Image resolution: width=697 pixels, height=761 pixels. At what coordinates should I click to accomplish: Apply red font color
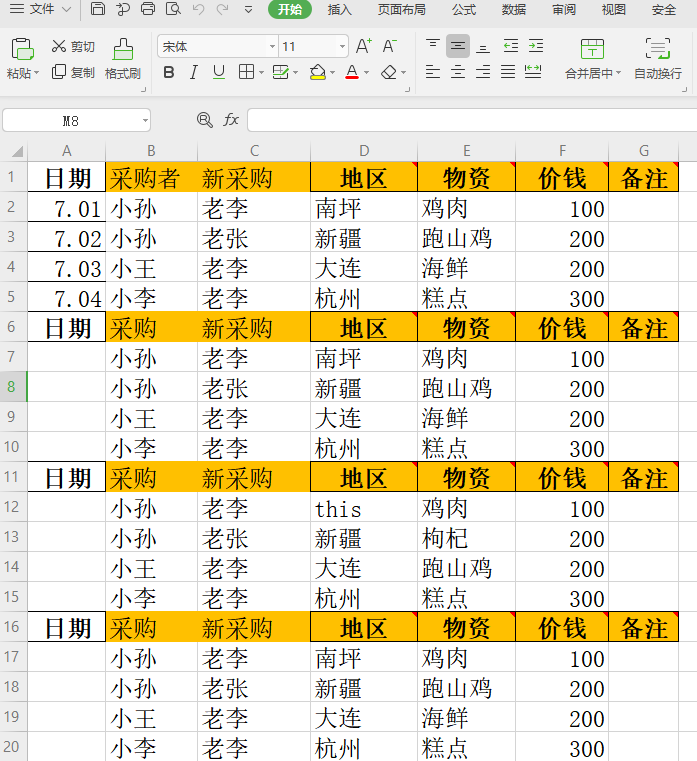[x=352, y=73]
